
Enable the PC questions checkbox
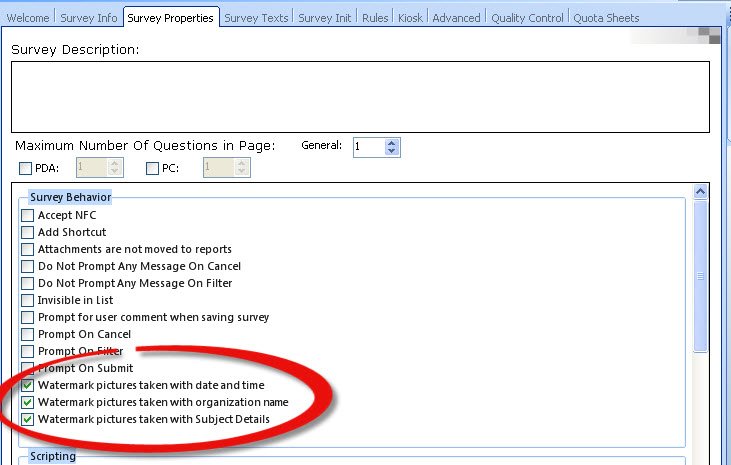(x=152, y=168)
